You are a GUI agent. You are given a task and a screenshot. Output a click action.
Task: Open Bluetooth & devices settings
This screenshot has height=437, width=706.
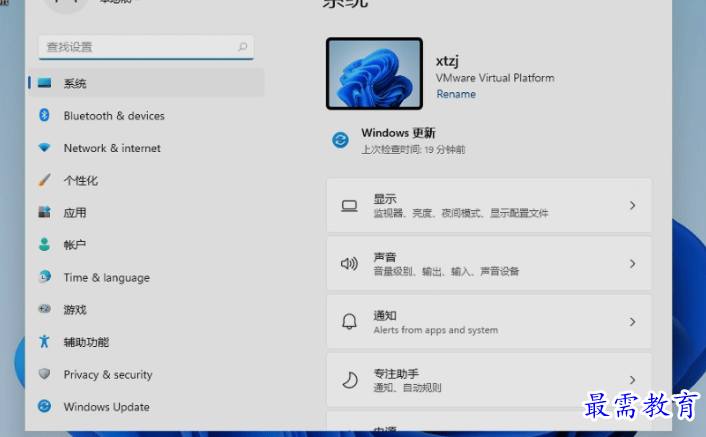(146, 116)
